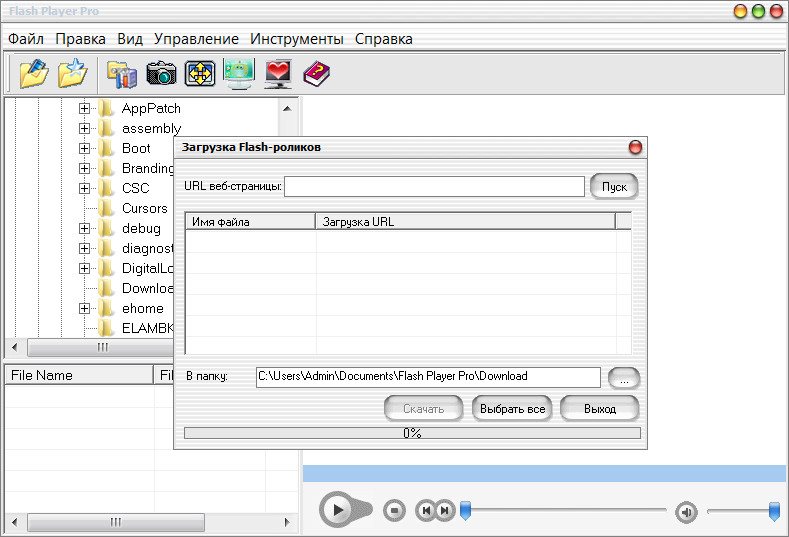Click the Пуск button
This screenshot has width=789, height=537.
pyautogui.click(x=614, y=187)
